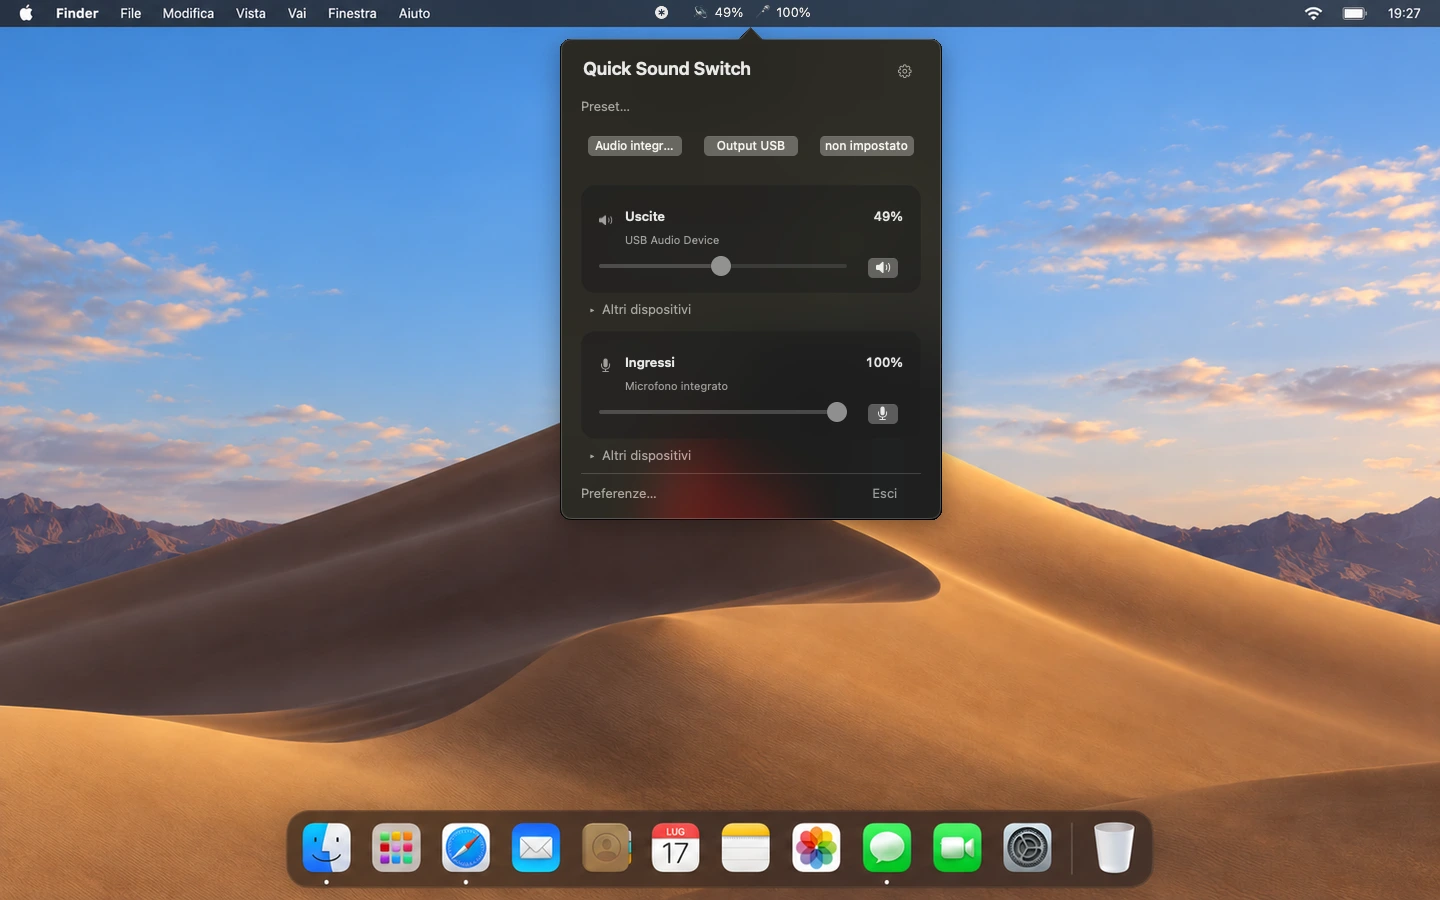
Task: Open the Finestra menu
Action: click(x=352, y=13)
